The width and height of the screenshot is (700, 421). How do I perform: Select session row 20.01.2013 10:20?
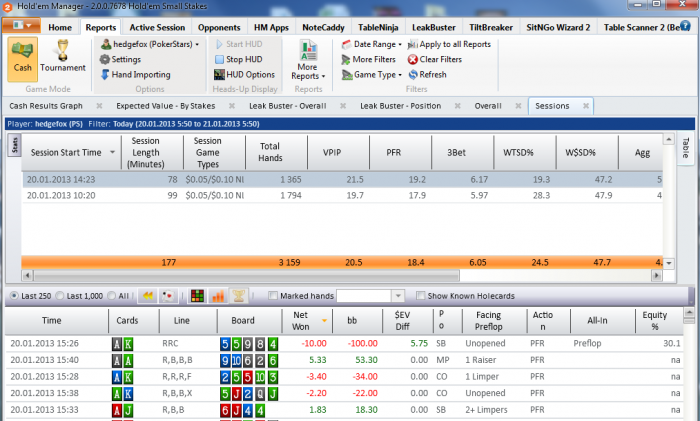click(x=342, y=195)
